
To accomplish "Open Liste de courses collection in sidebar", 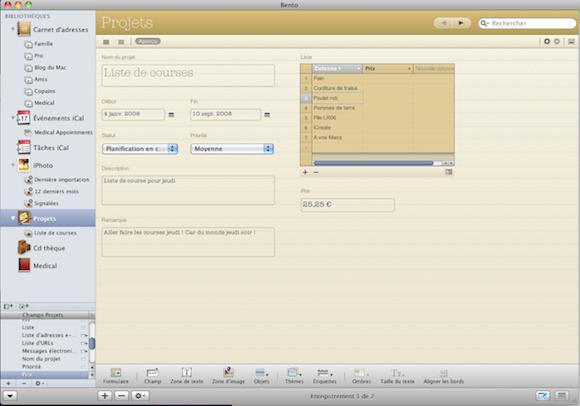I will [x=50, y=233].
